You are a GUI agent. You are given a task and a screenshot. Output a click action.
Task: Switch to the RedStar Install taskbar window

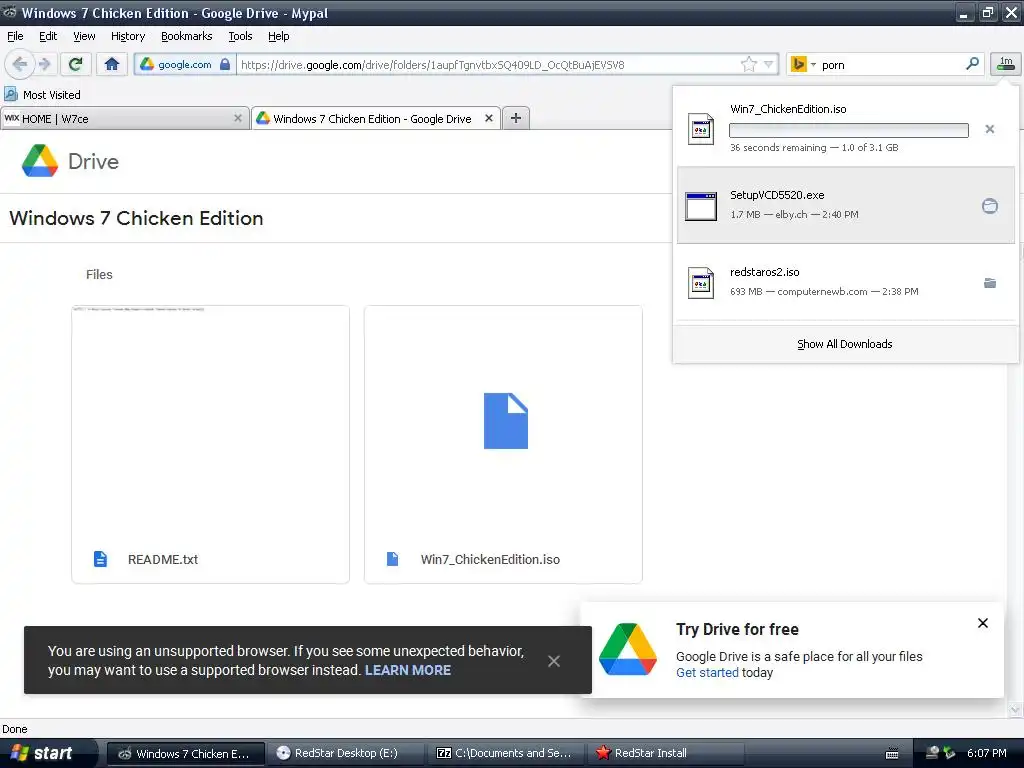coord(666,753)
